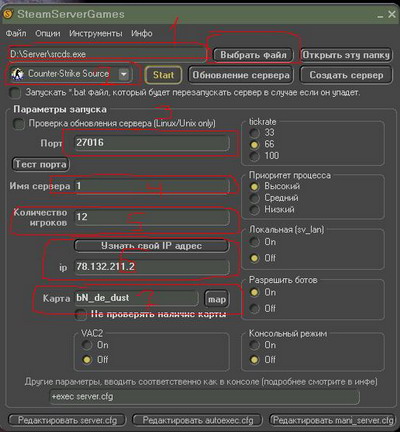Click the Имя сервера input field
Screen dimensions: 400x432
[x=152, y=186]
